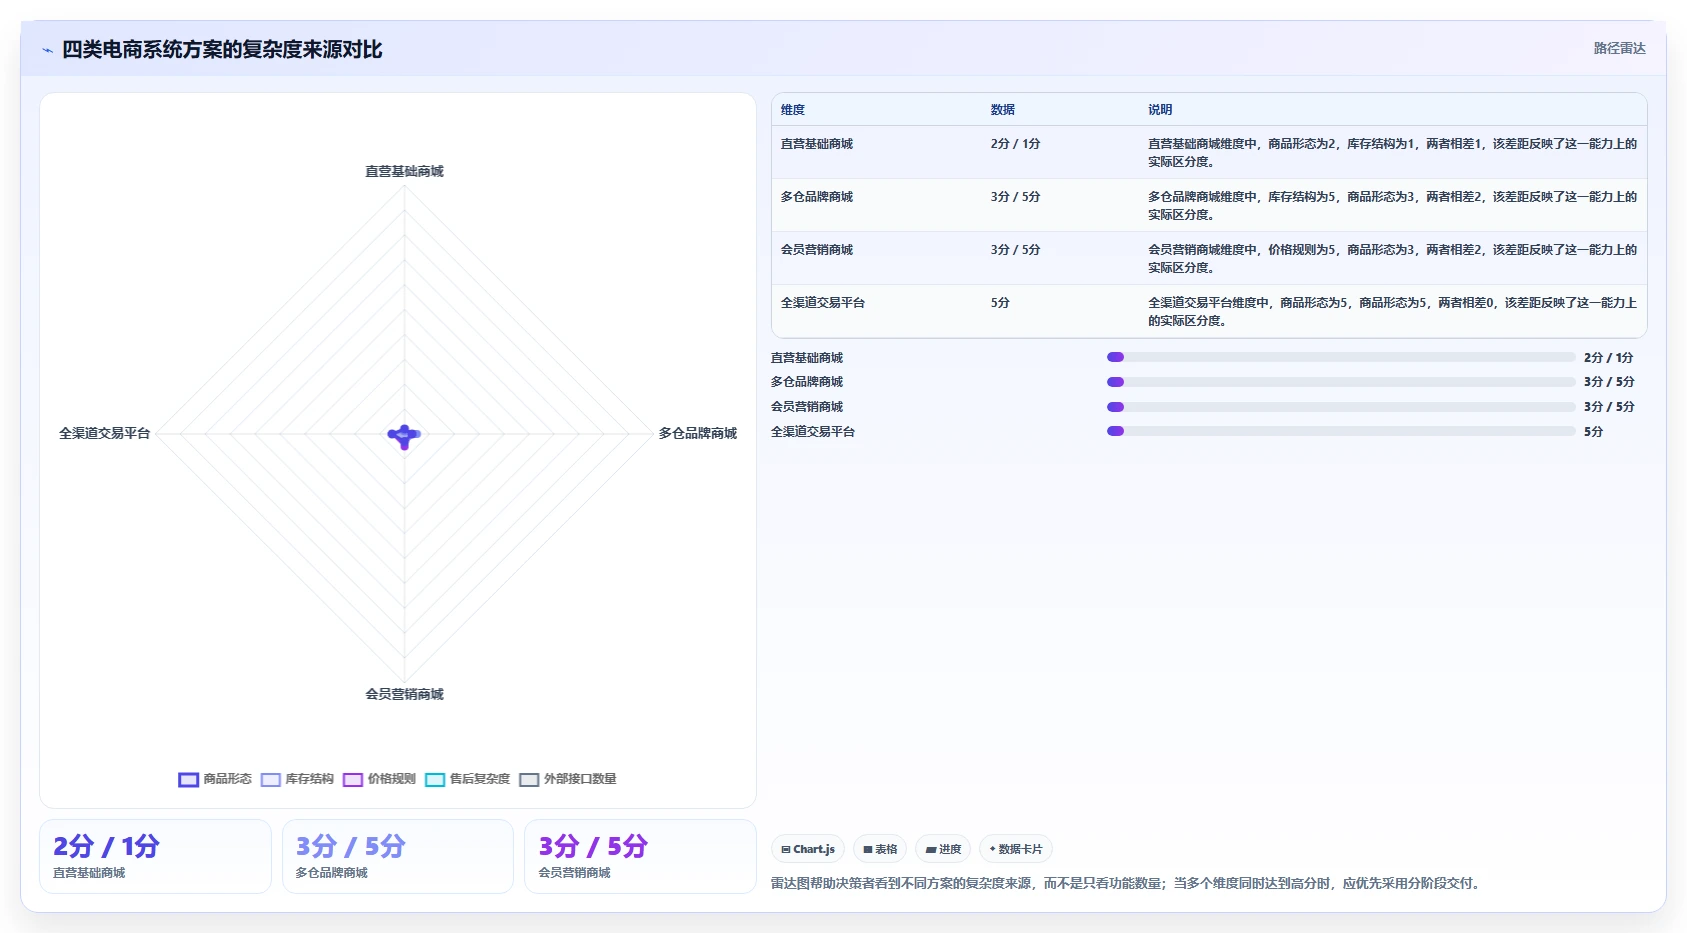Click the 直营基础商城 progress bar

click(1341, 357)
